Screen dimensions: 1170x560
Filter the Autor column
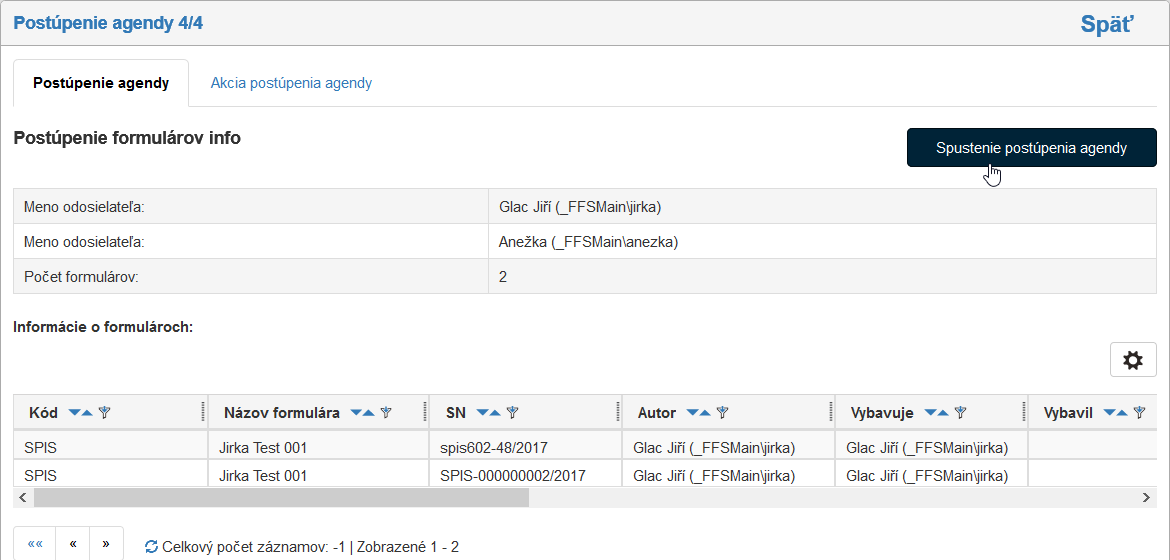[x=722, y=413]
